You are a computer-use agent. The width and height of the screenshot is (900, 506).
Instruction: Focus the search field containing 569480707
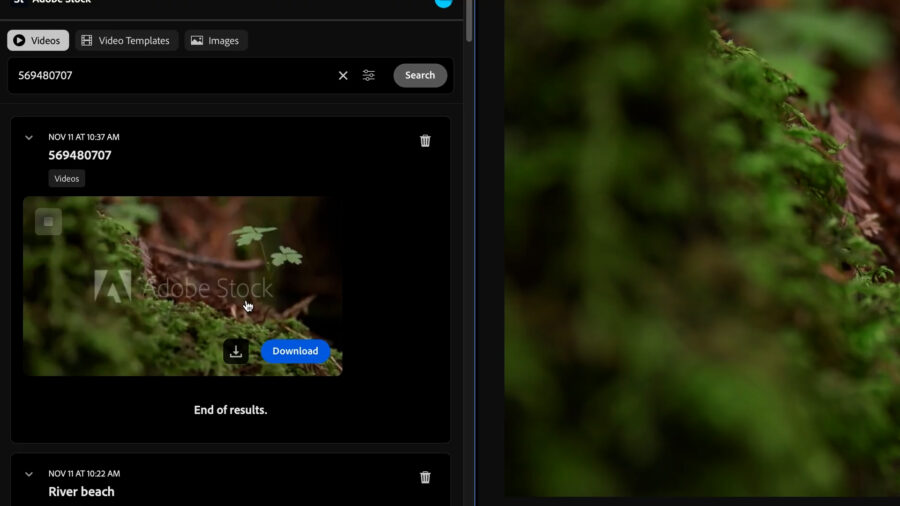(170, 76)
